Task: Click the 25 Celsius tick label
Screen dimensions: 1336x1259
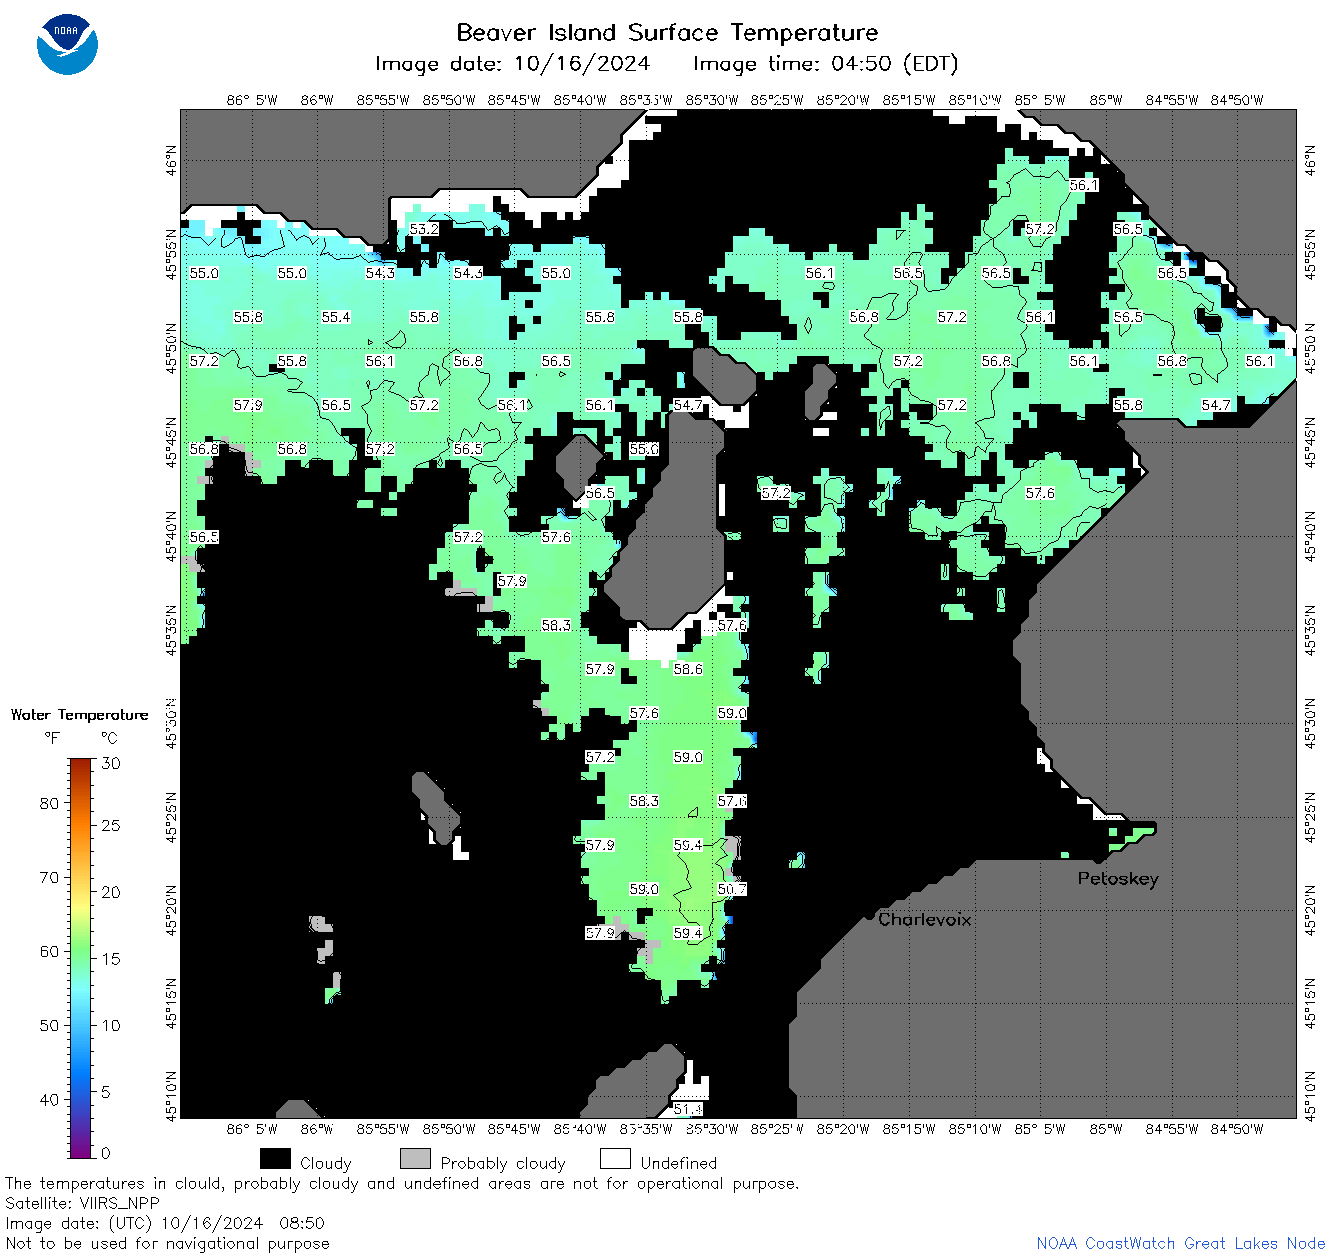Action: pos(111,825)
